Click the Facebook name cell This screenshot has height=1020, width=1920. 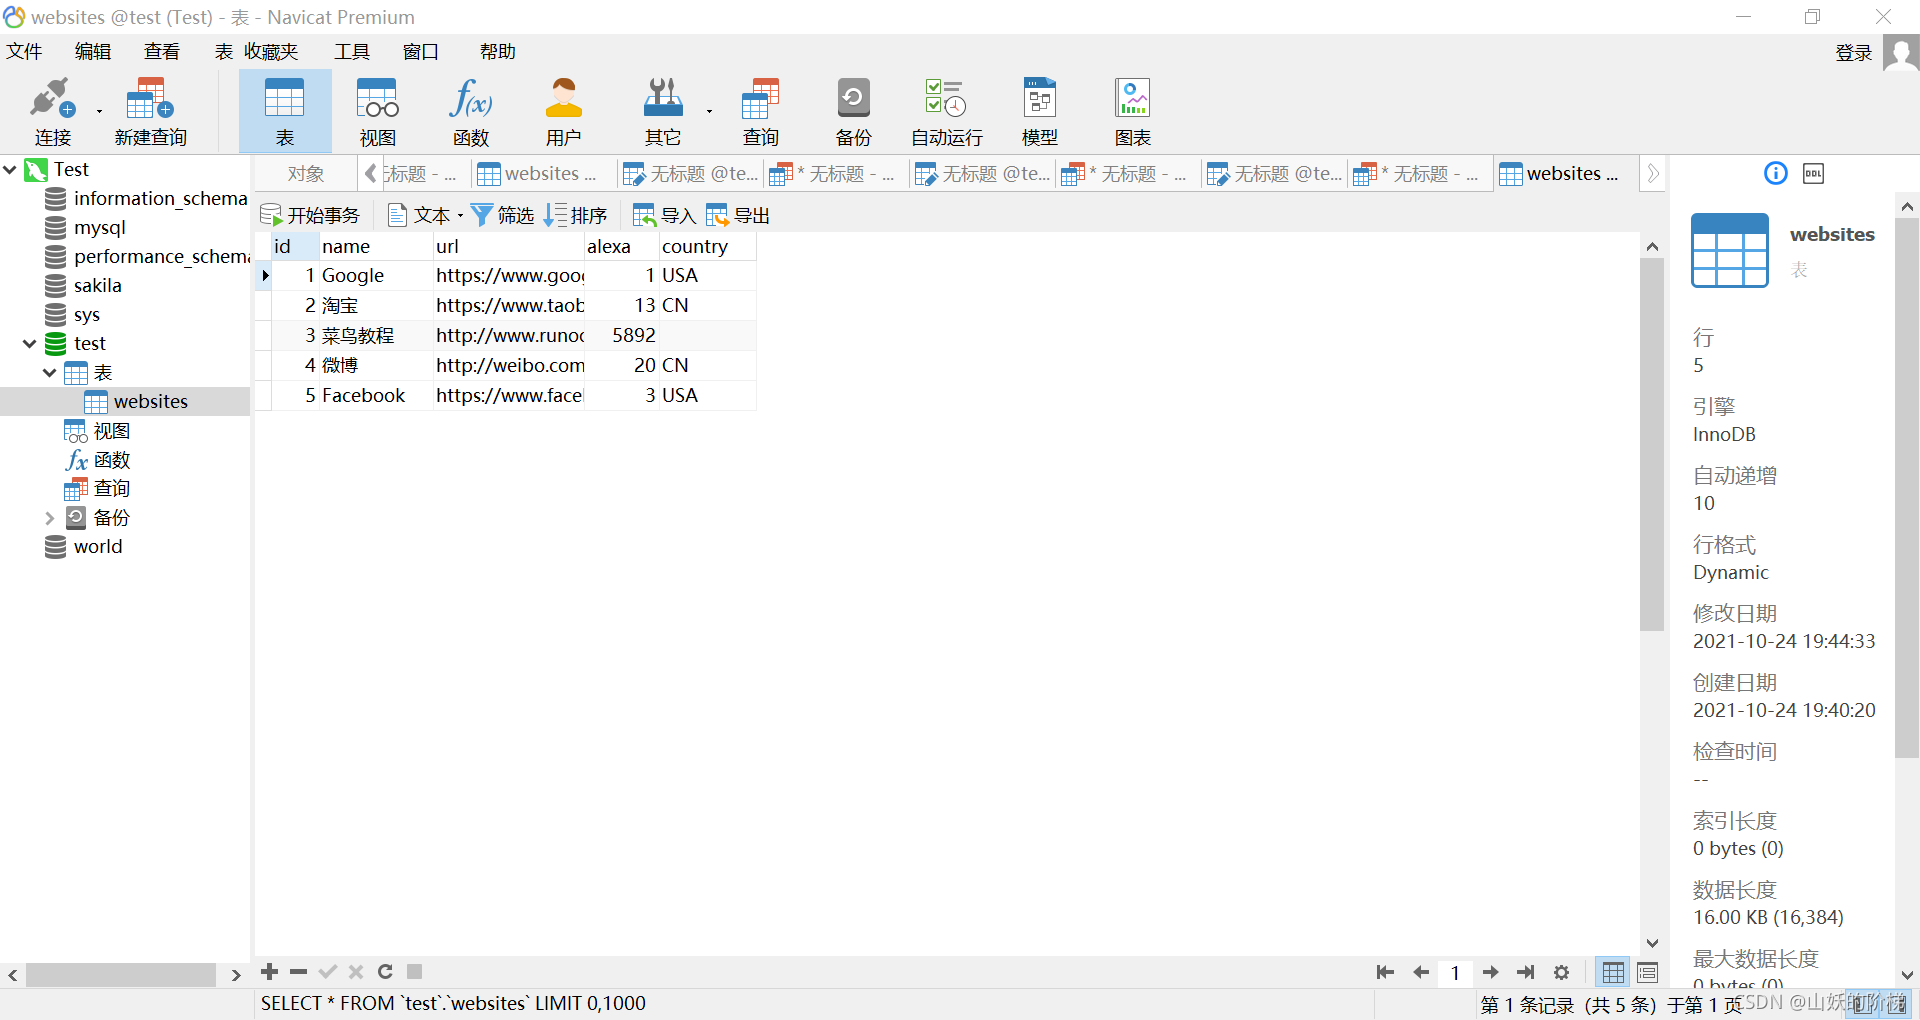[x=376, y=395]
